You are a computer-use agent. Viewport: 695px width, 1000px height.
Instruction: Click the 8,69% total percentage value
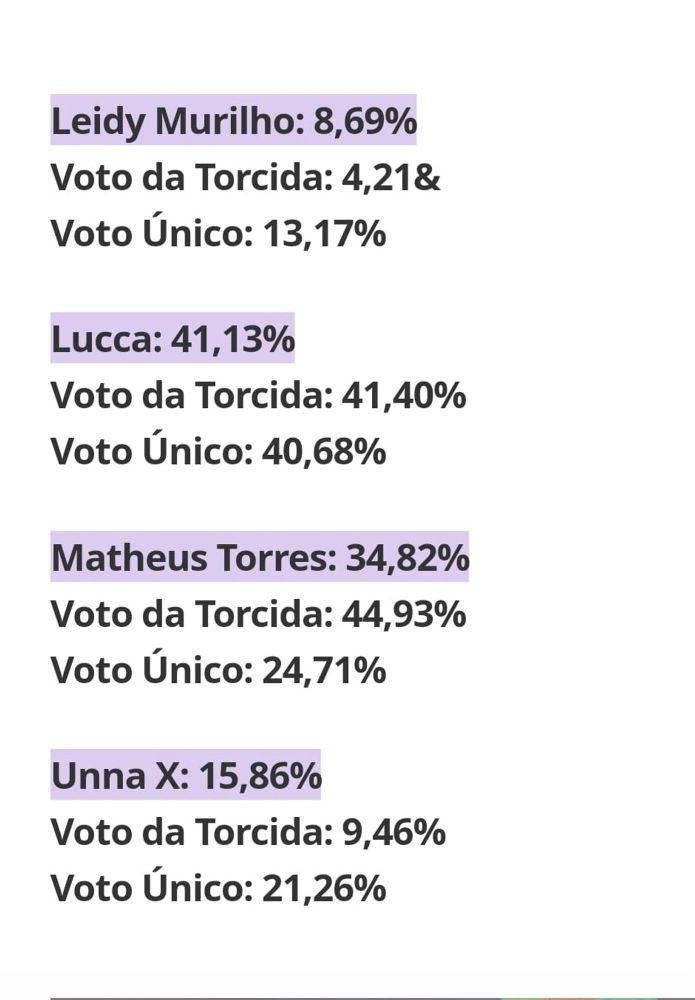(x=365, y=122)
